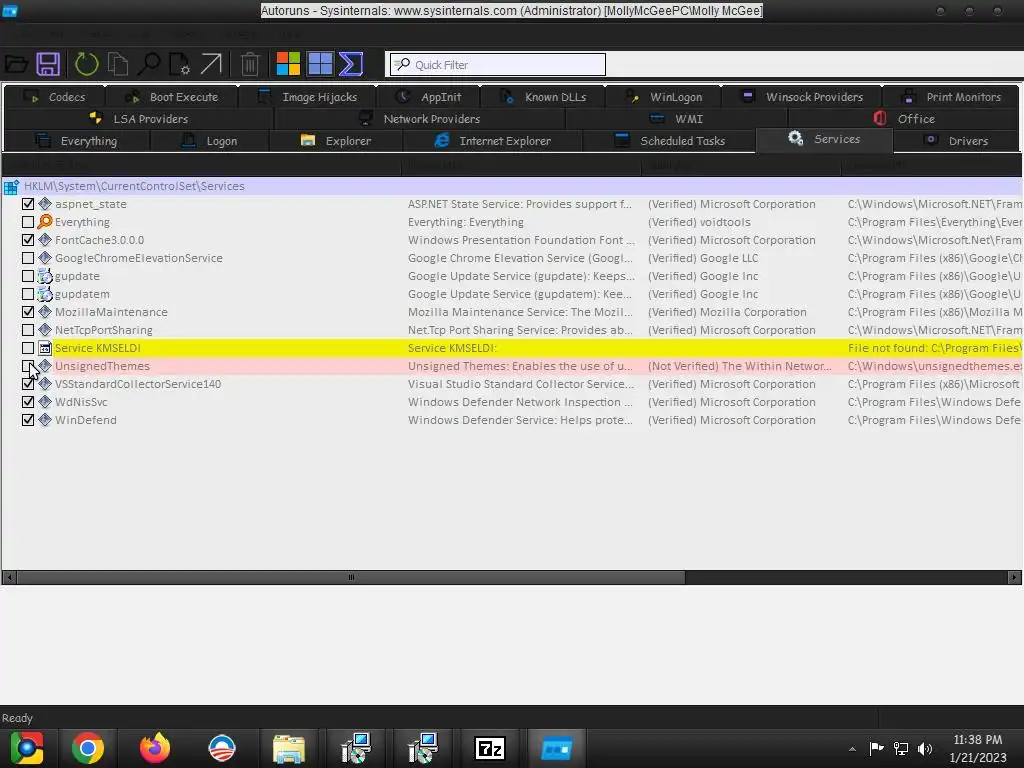Check the gupdatem service checkbox

click(28, 294)
